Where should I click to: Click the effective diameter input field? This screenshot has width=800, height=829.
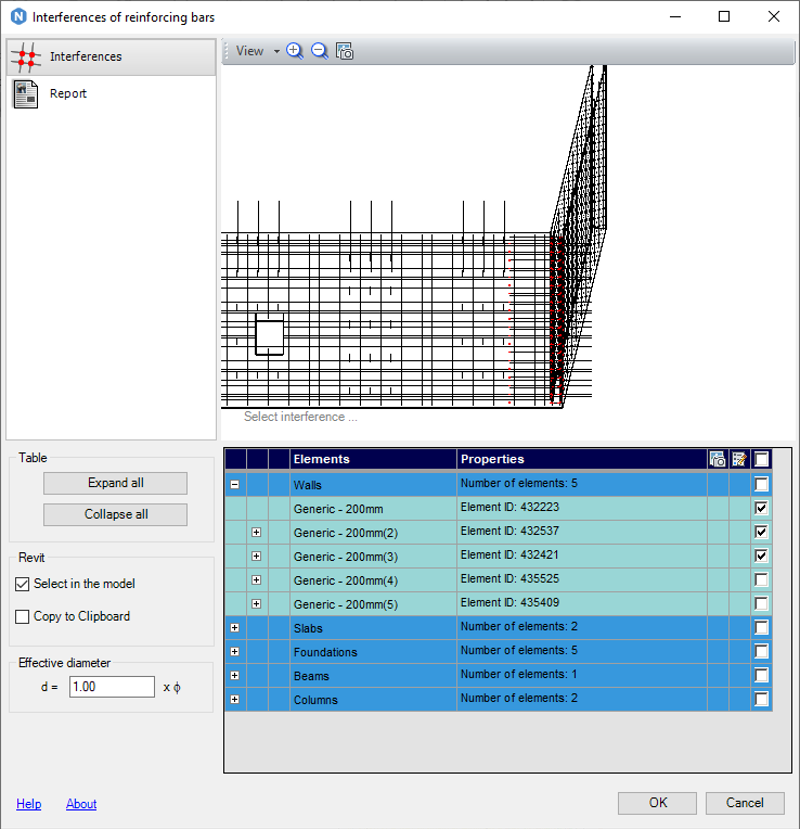click(112, 687)
